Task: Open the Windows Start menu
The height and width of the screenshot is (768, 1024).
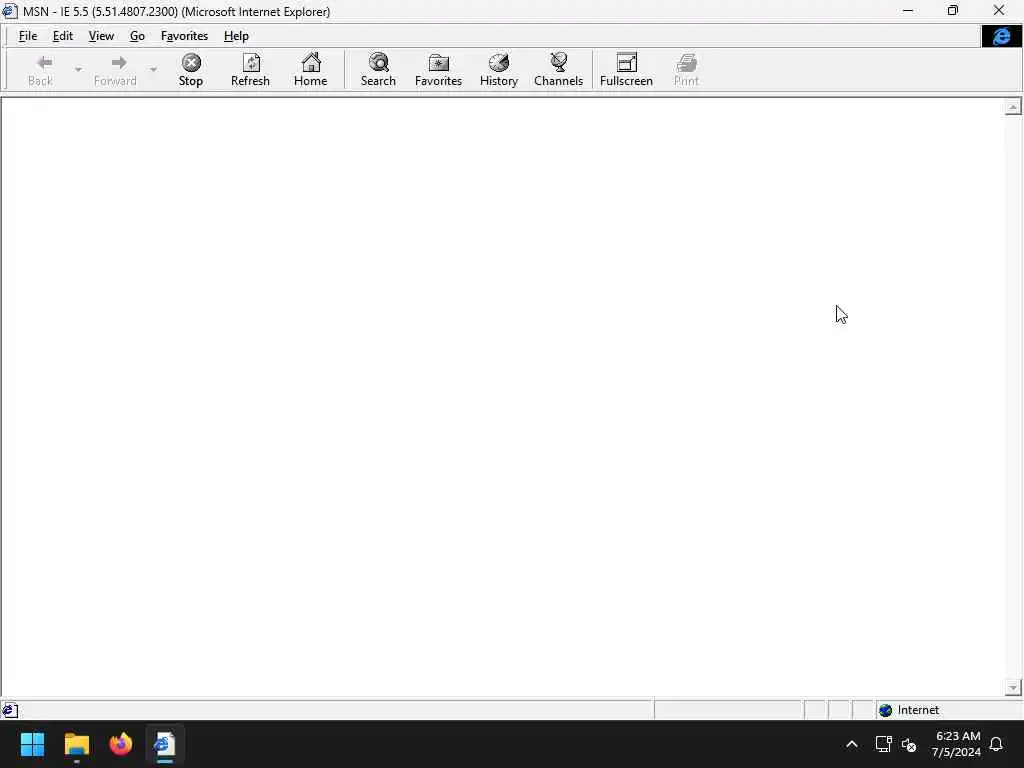Action: point(32,744)
